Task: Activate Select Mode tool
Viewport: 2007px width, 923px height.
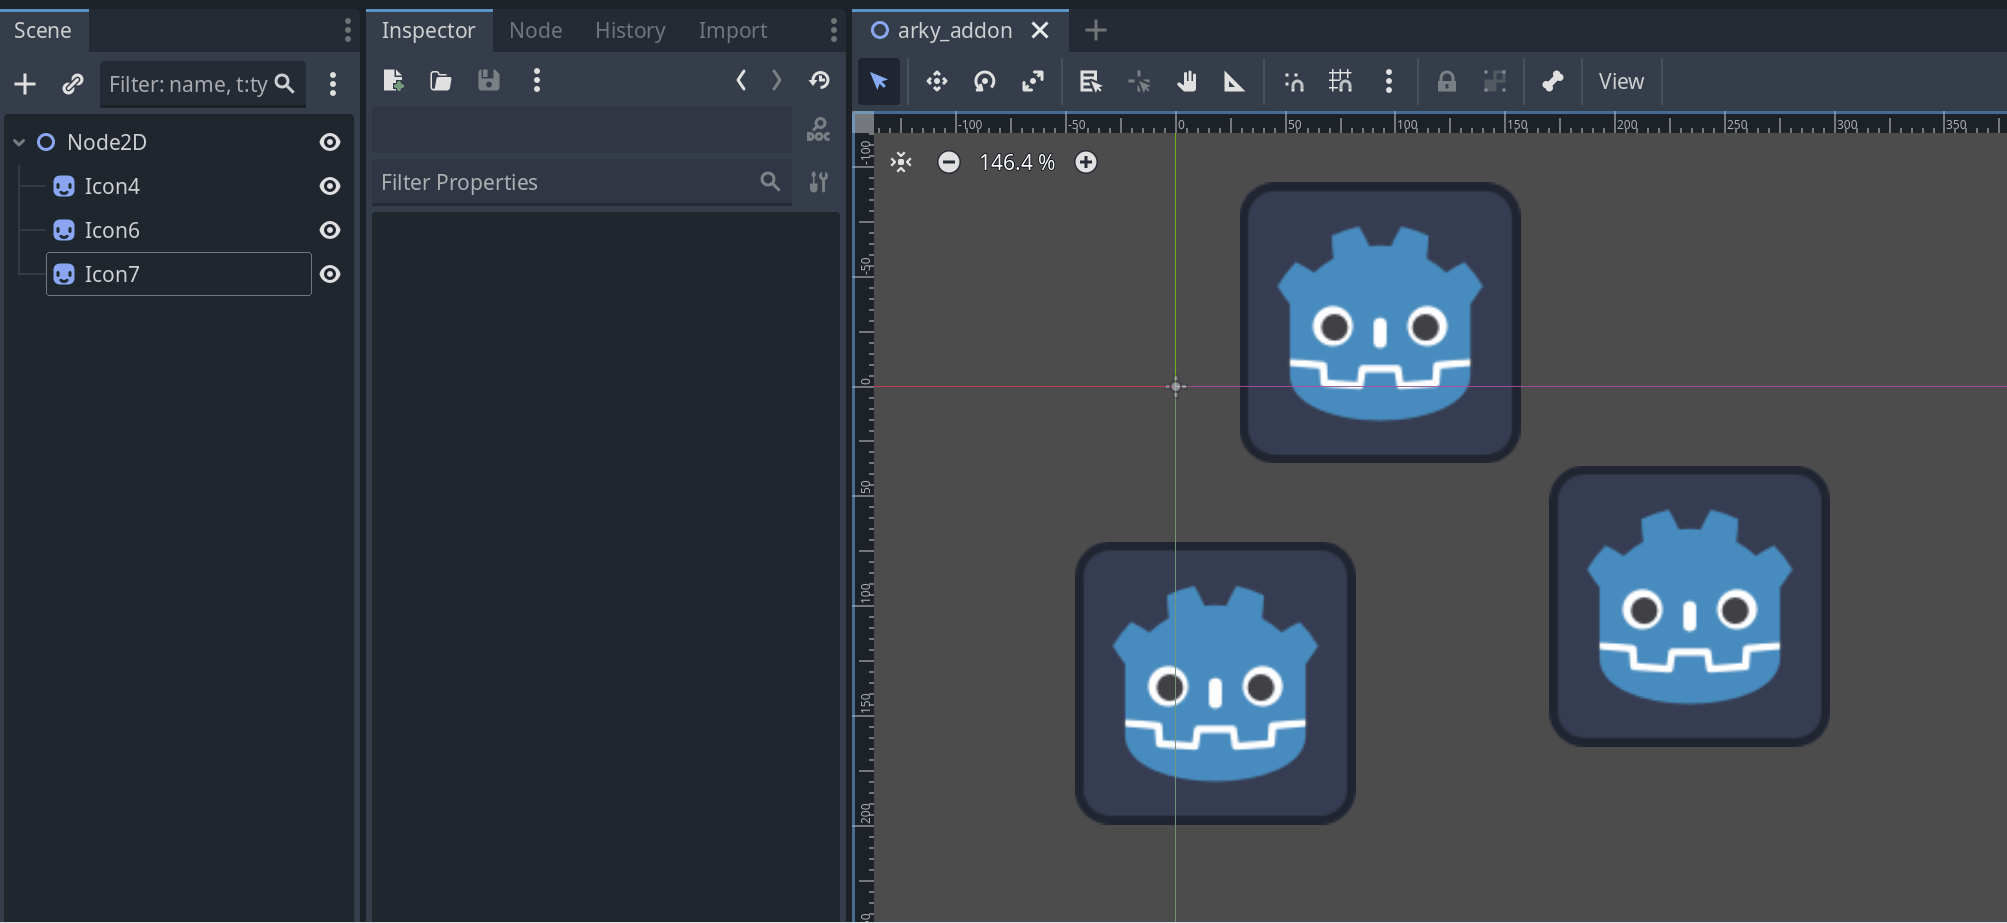Action: point(879,81)
